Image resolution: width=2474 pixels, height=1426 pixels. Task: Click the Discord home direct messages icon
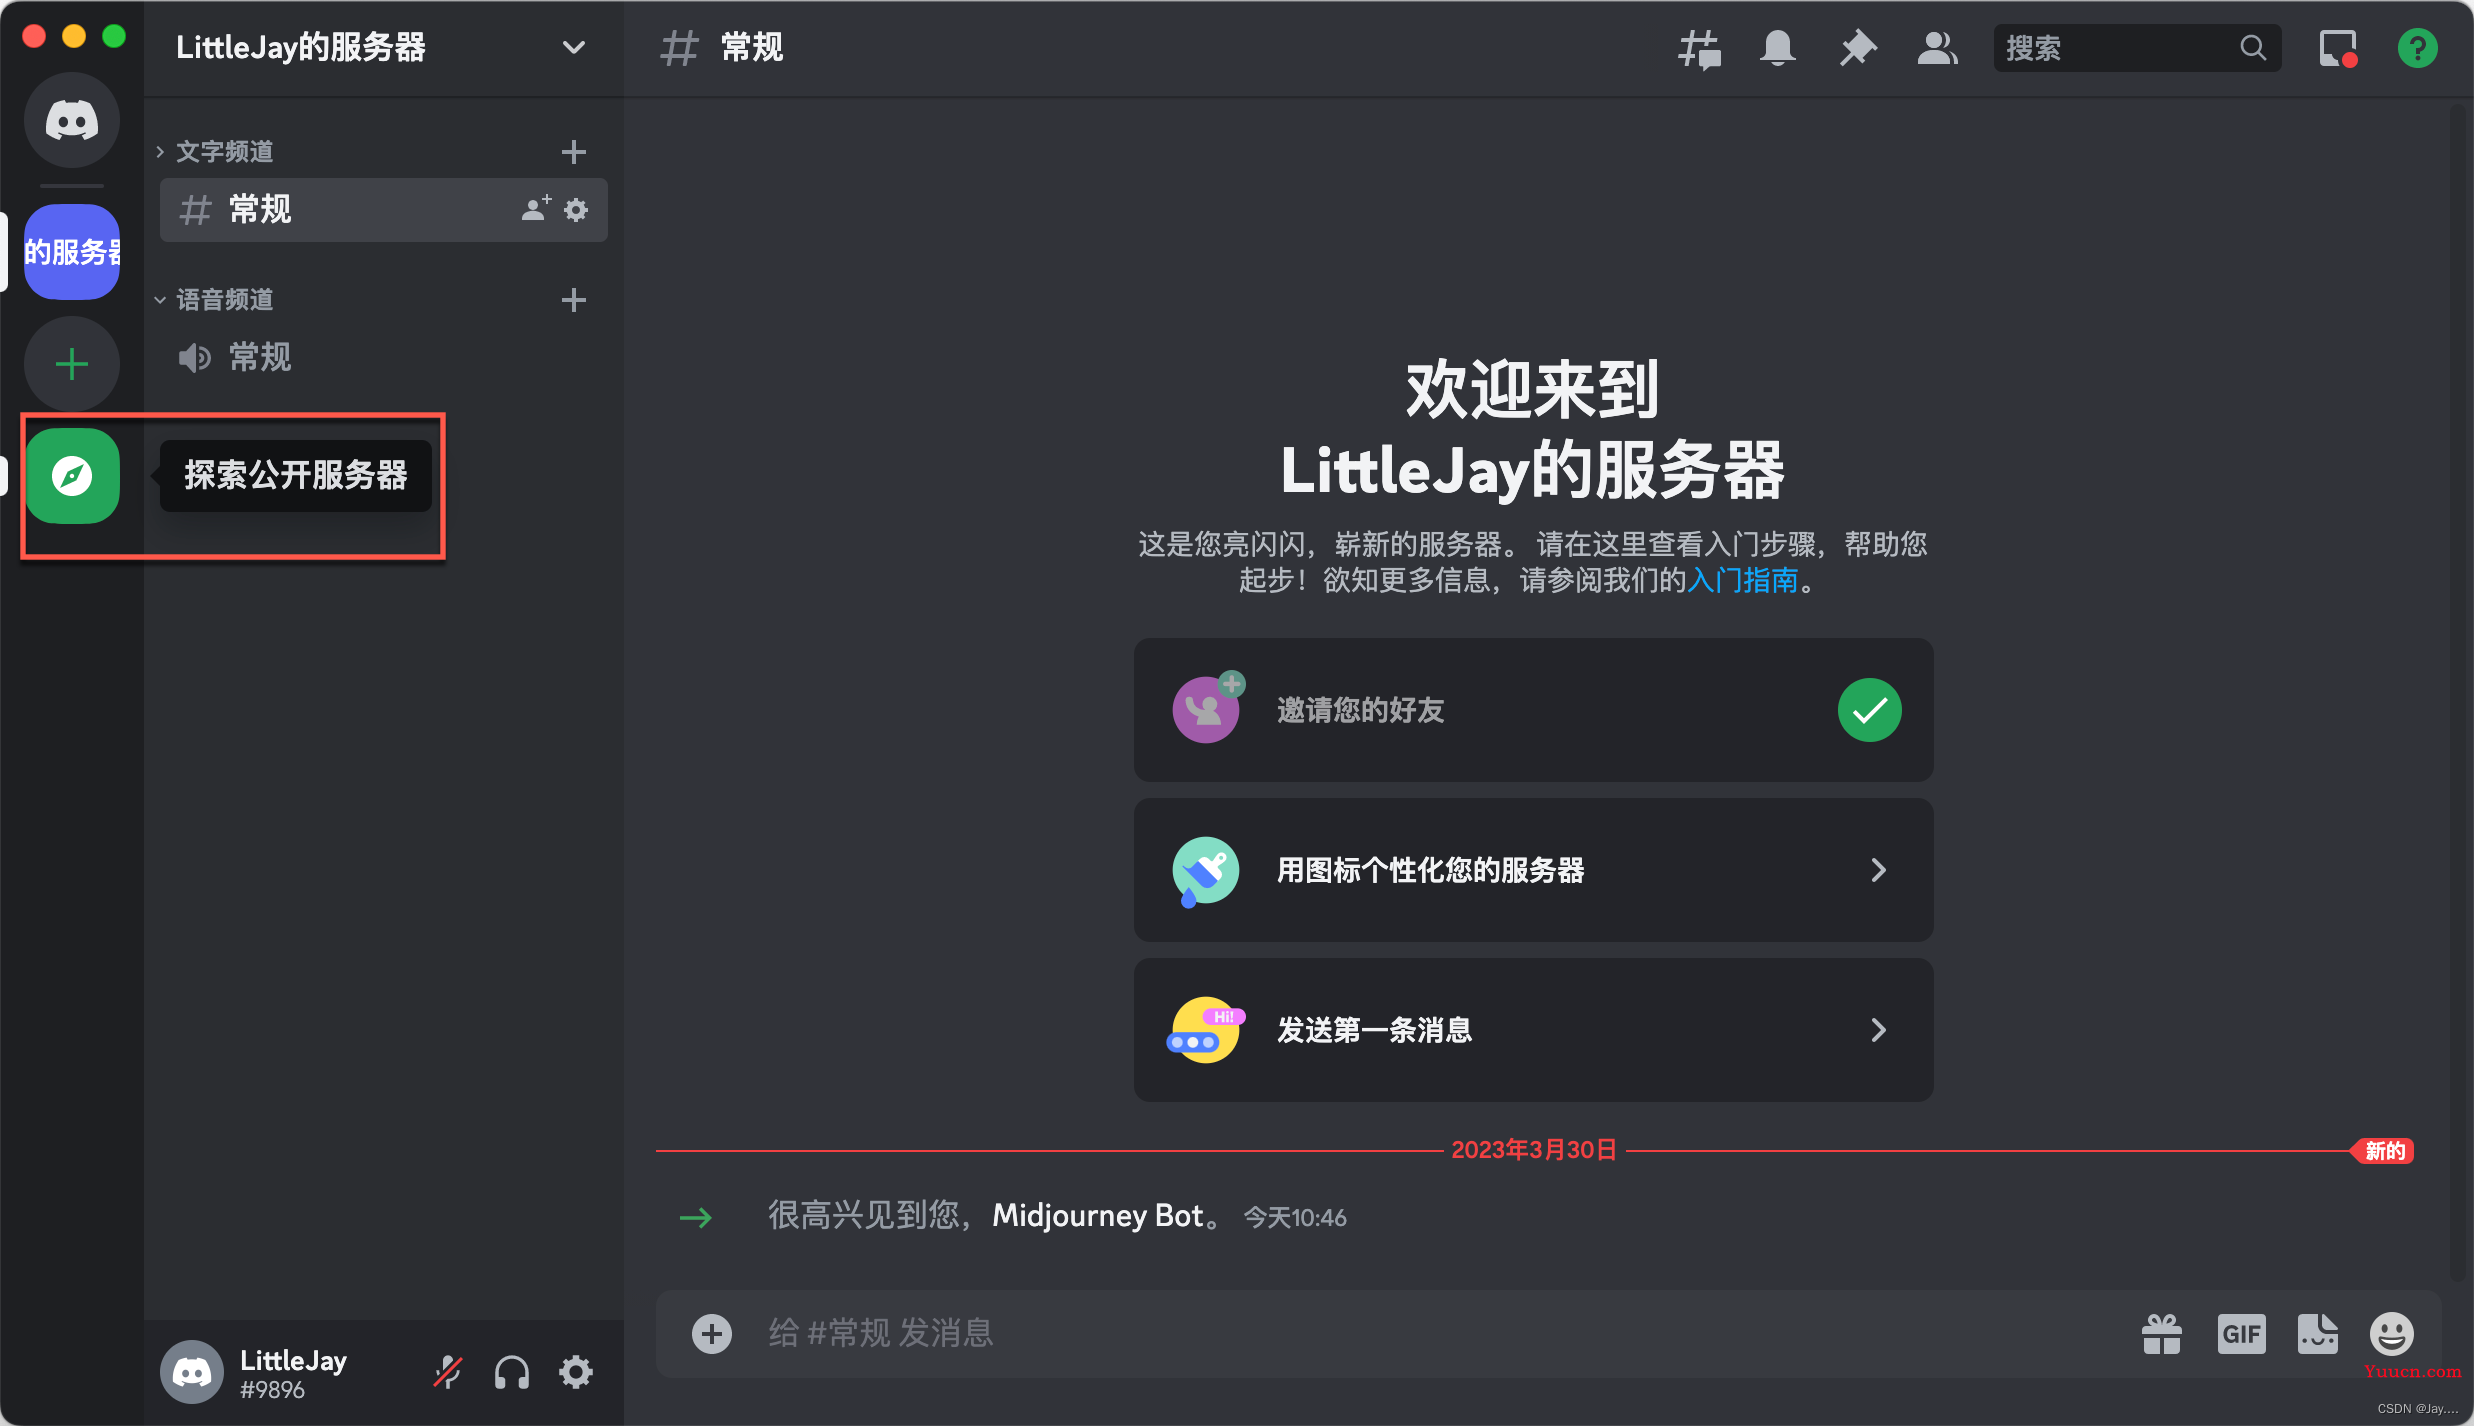(72, 121)
